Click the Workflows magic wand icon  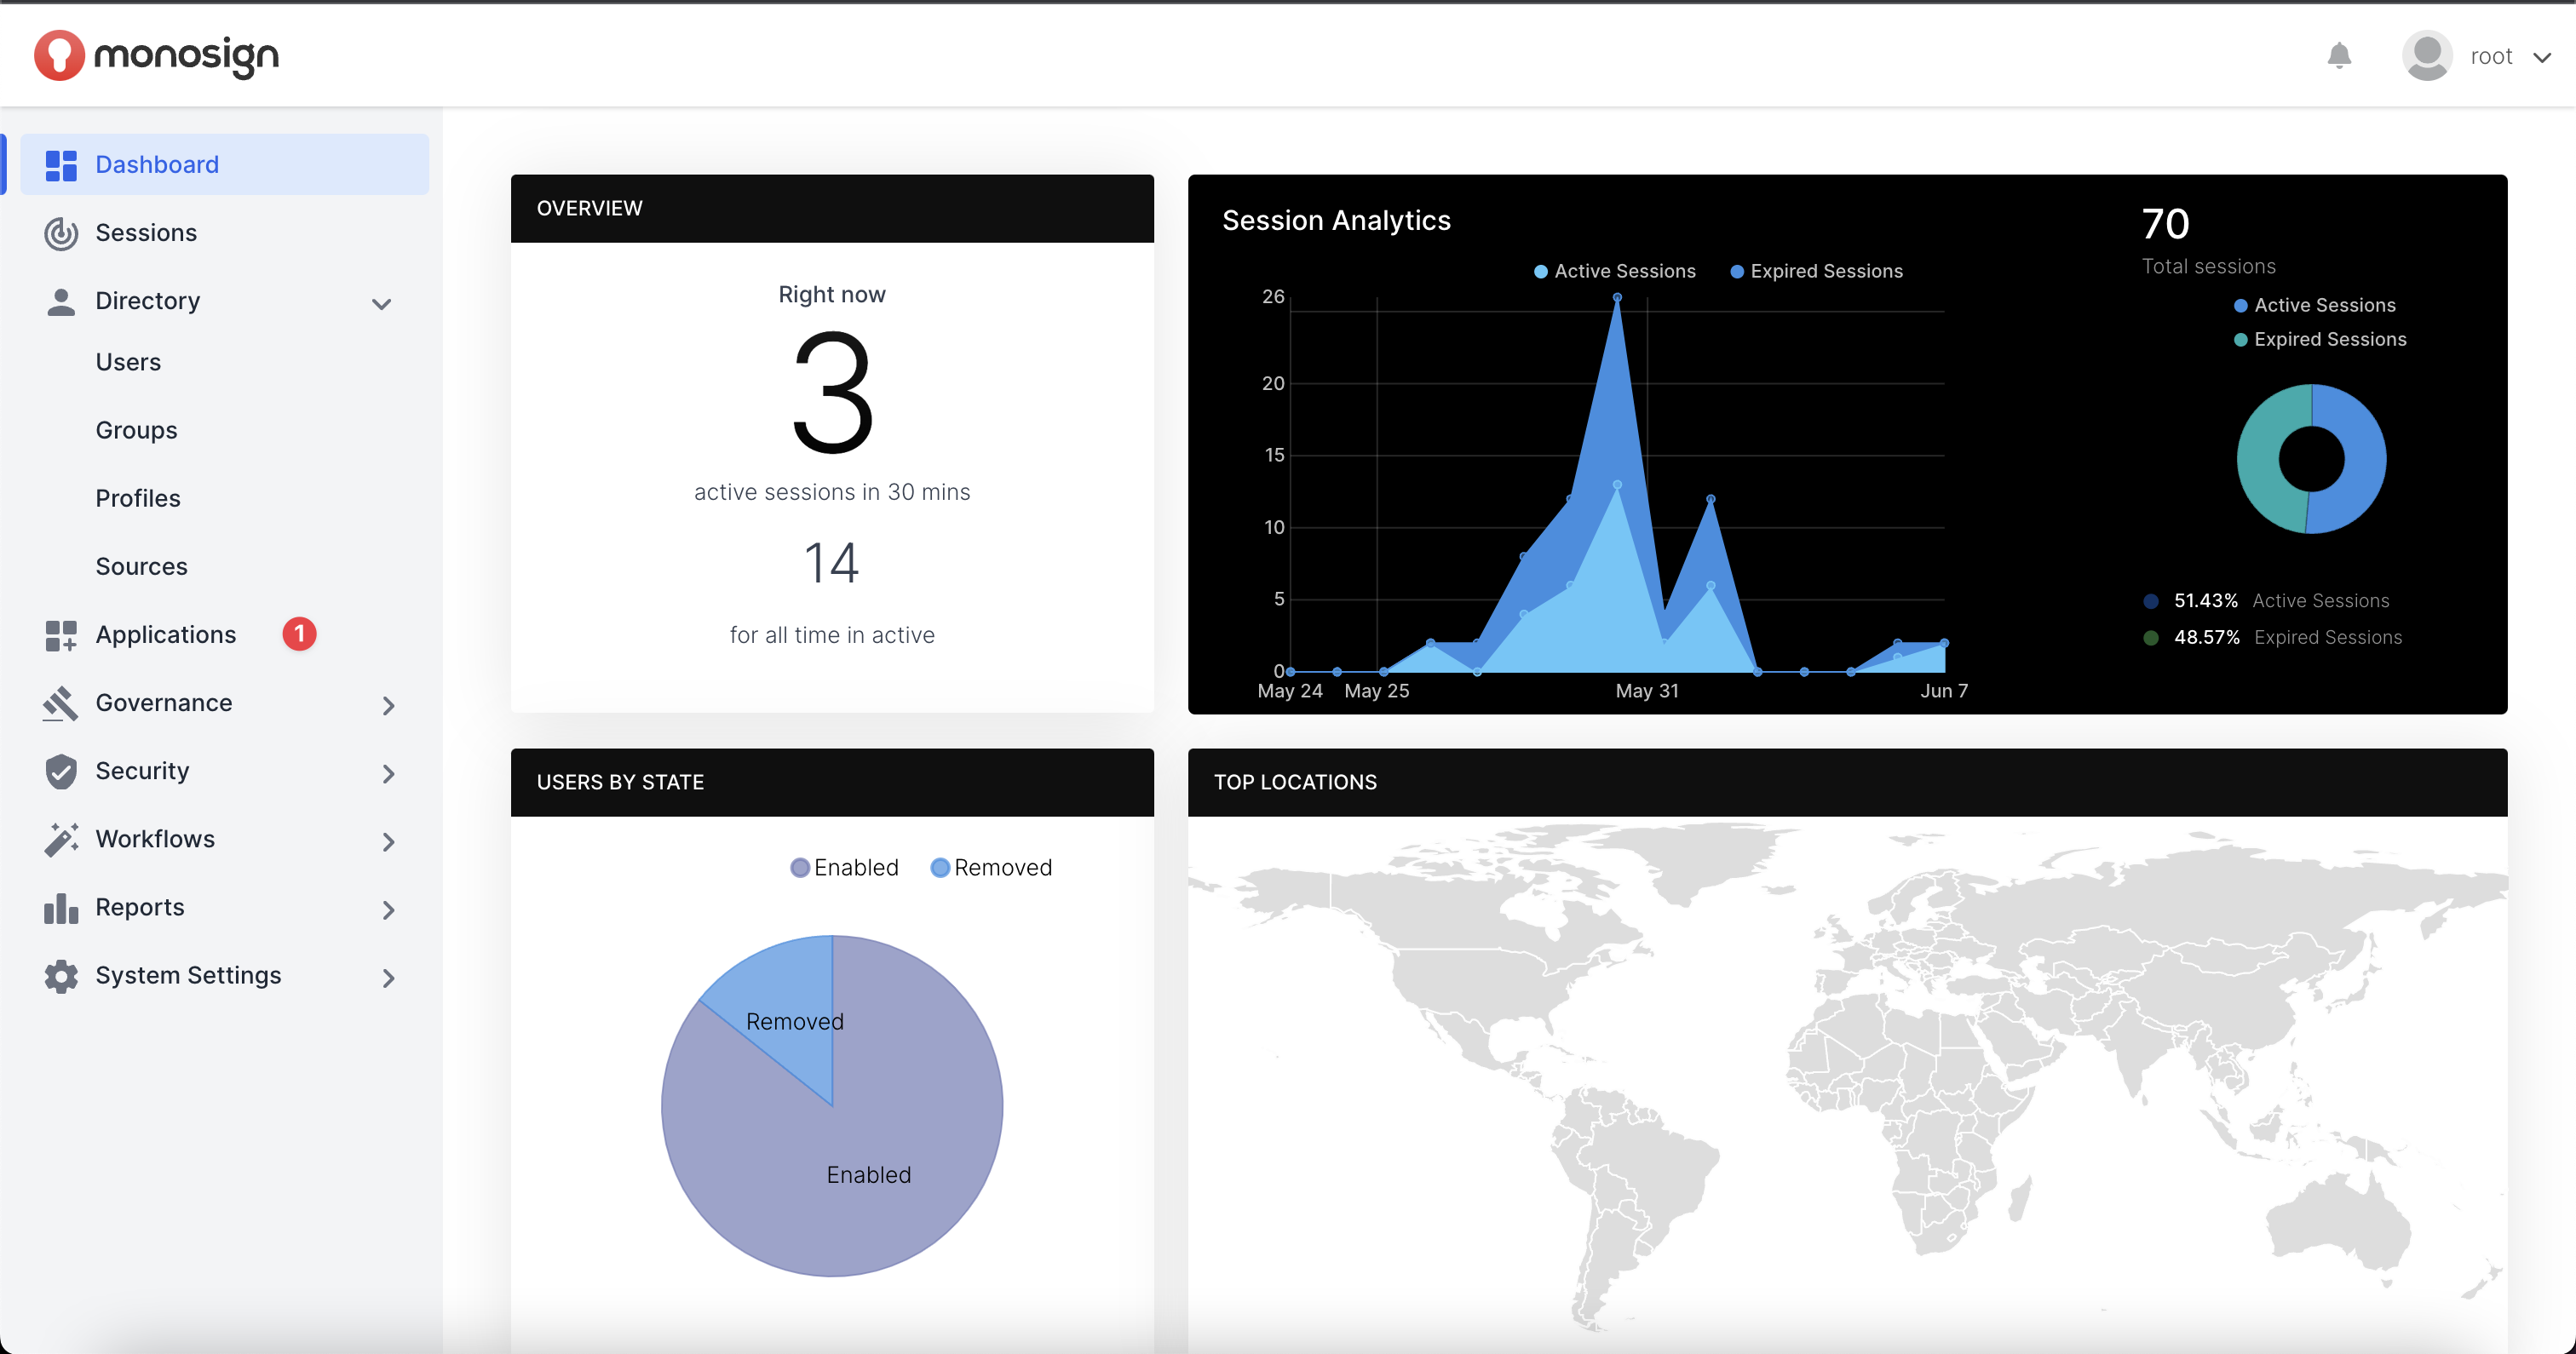click(x=61, y=839)
